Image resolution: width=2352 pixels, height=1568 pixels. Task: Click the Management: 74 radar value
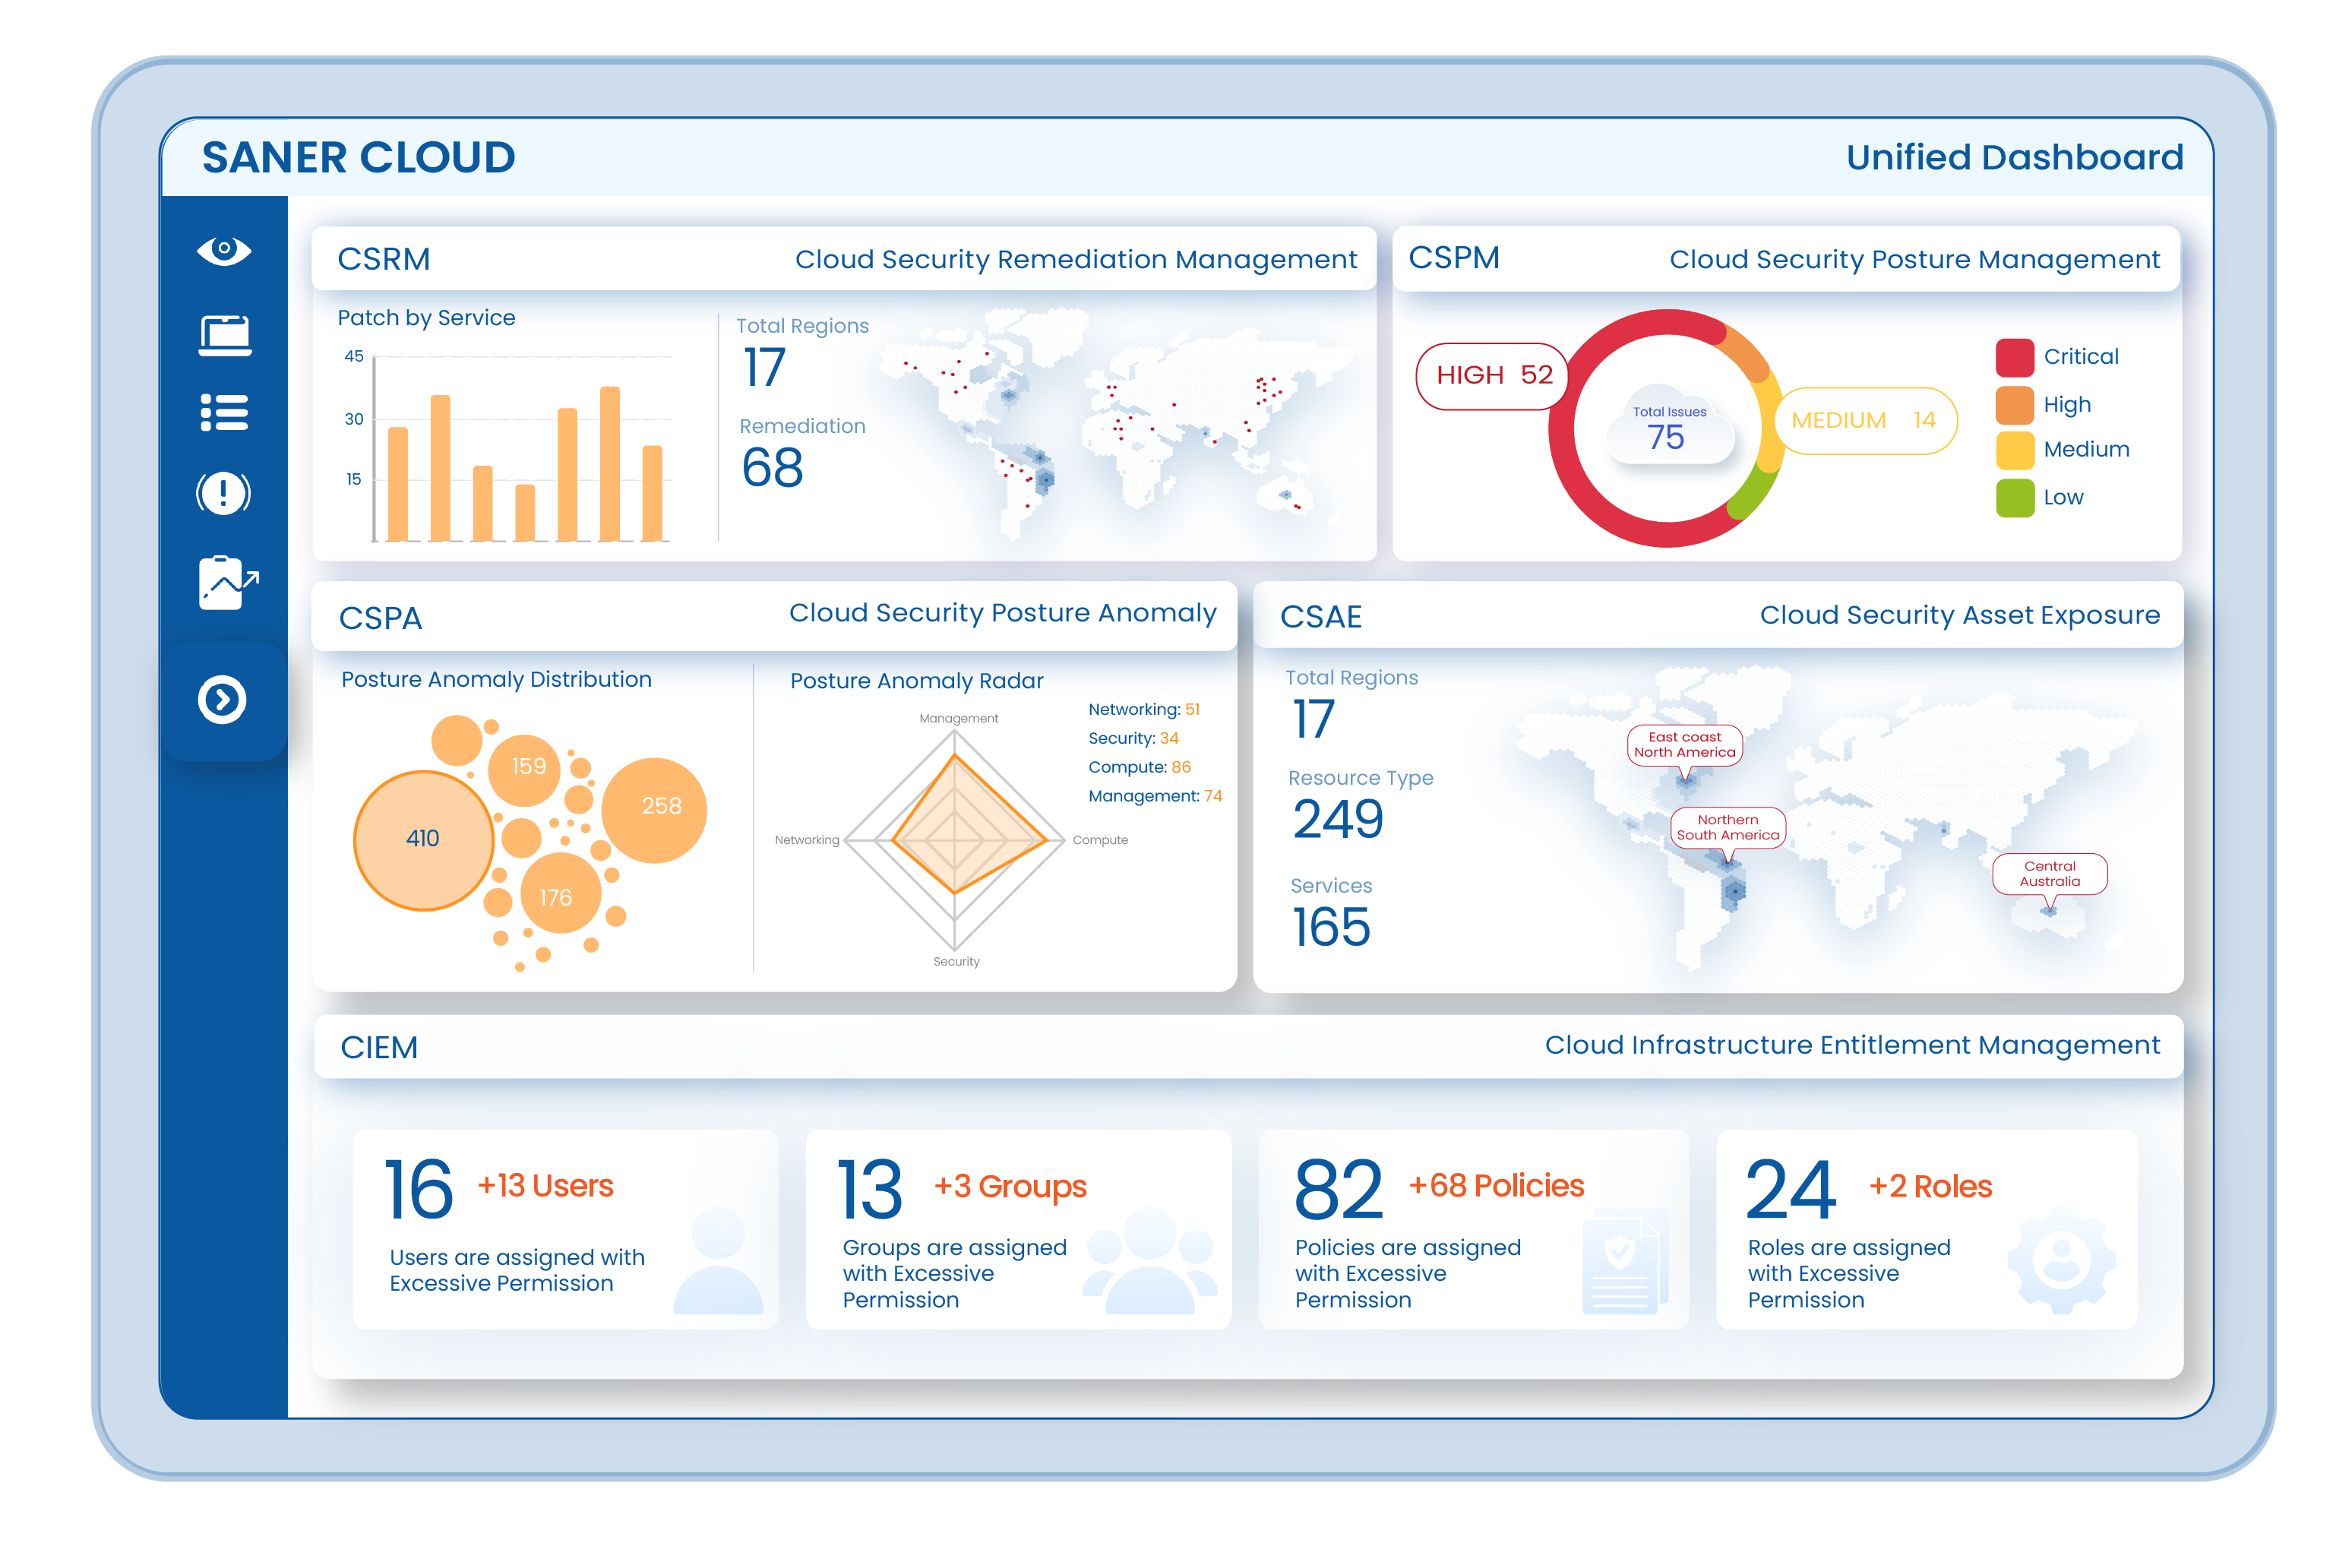point(1155,797)
